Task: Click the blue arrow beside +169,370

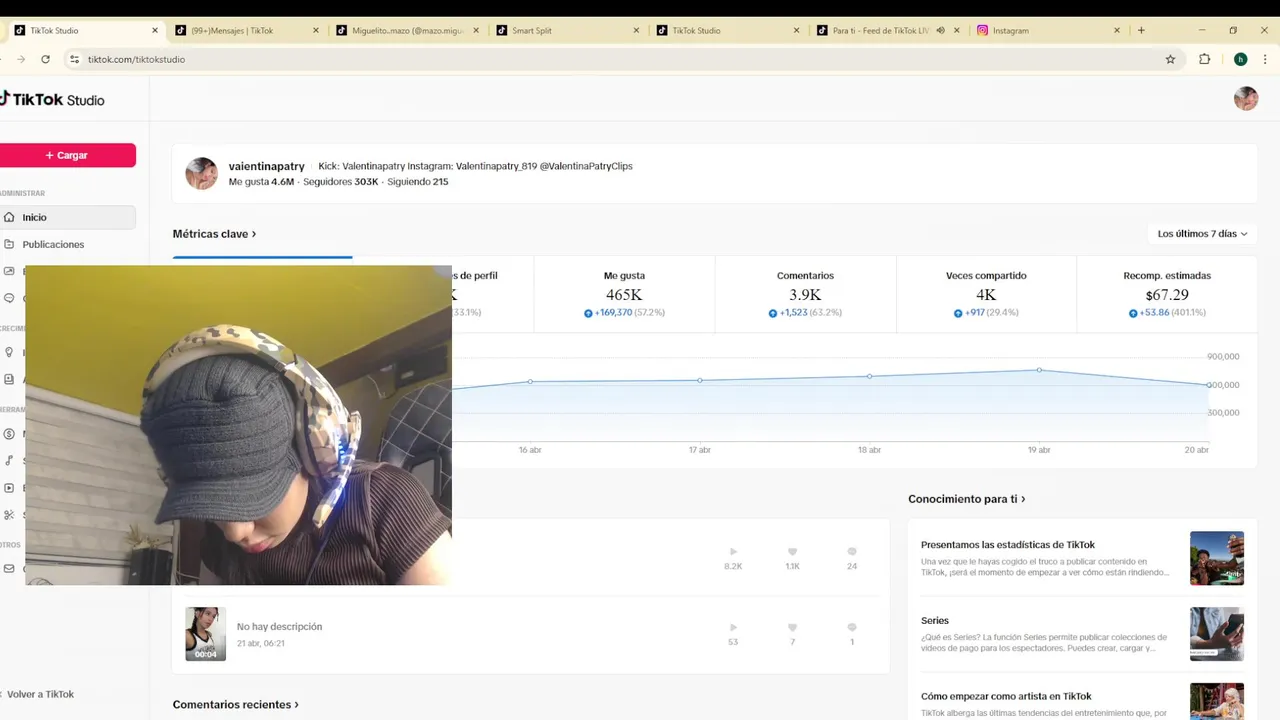Action: click(x=588, y=313)
